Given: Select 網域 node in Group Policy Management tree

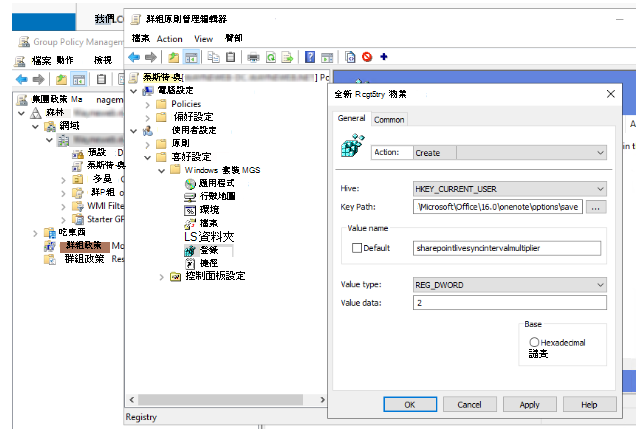Looking at the screenshot, I should pos(69,126).
